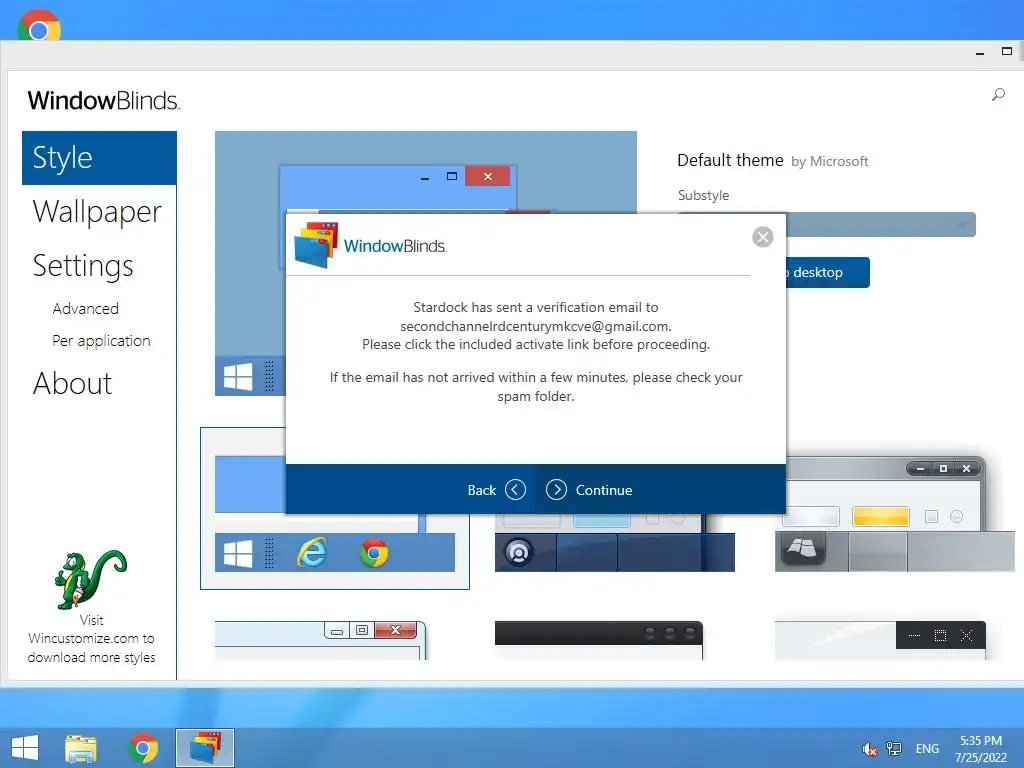The width and height of the screenshot is (1024, 768).
Task: Select the blue Windows 8 style thumbnail
Action: click(x=335, y=509)
